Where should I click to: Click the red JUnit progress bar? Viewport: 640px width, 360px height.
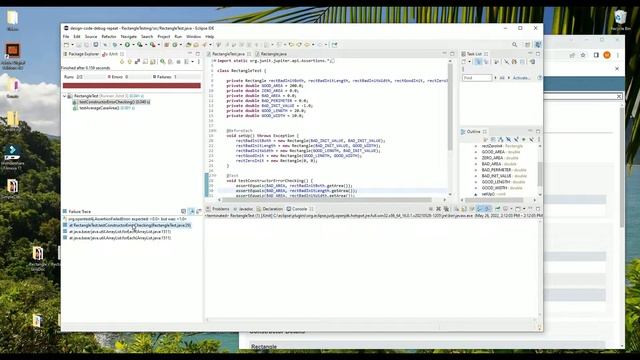click(131, 85)
